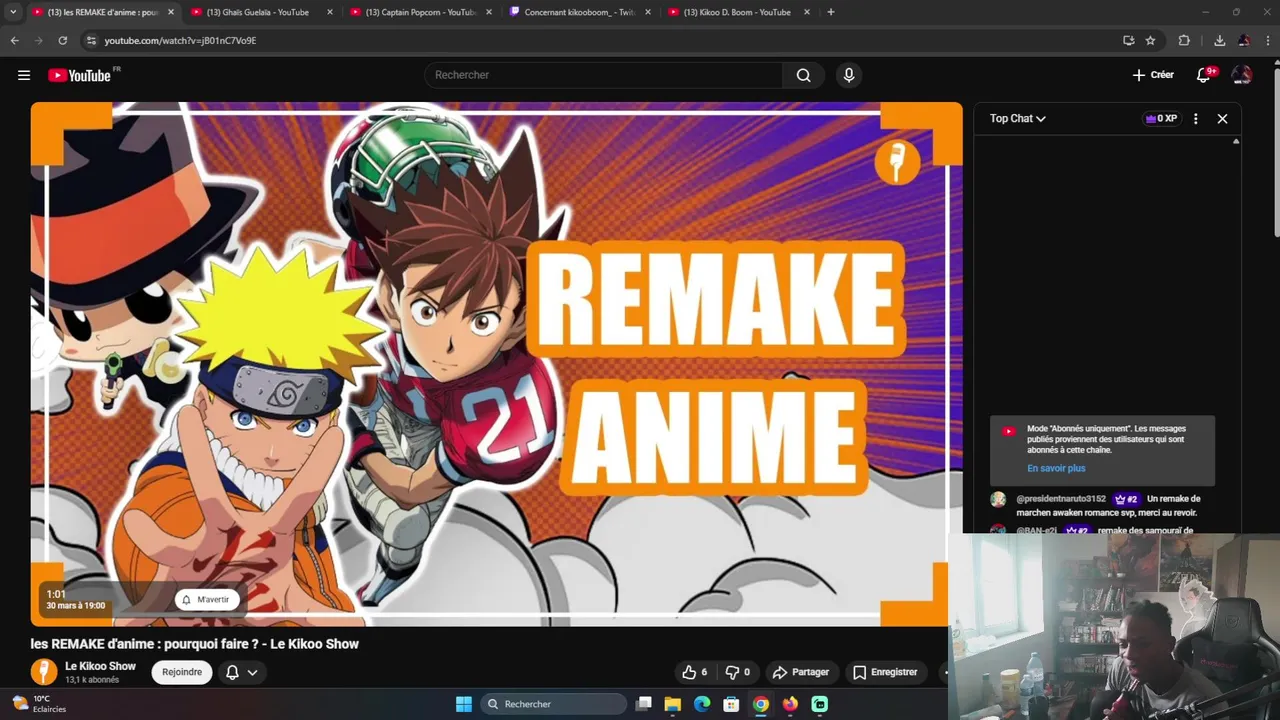Go back with the browser back arrow
This screenshot has height=720, width=1280.
(x=14, y=41)
